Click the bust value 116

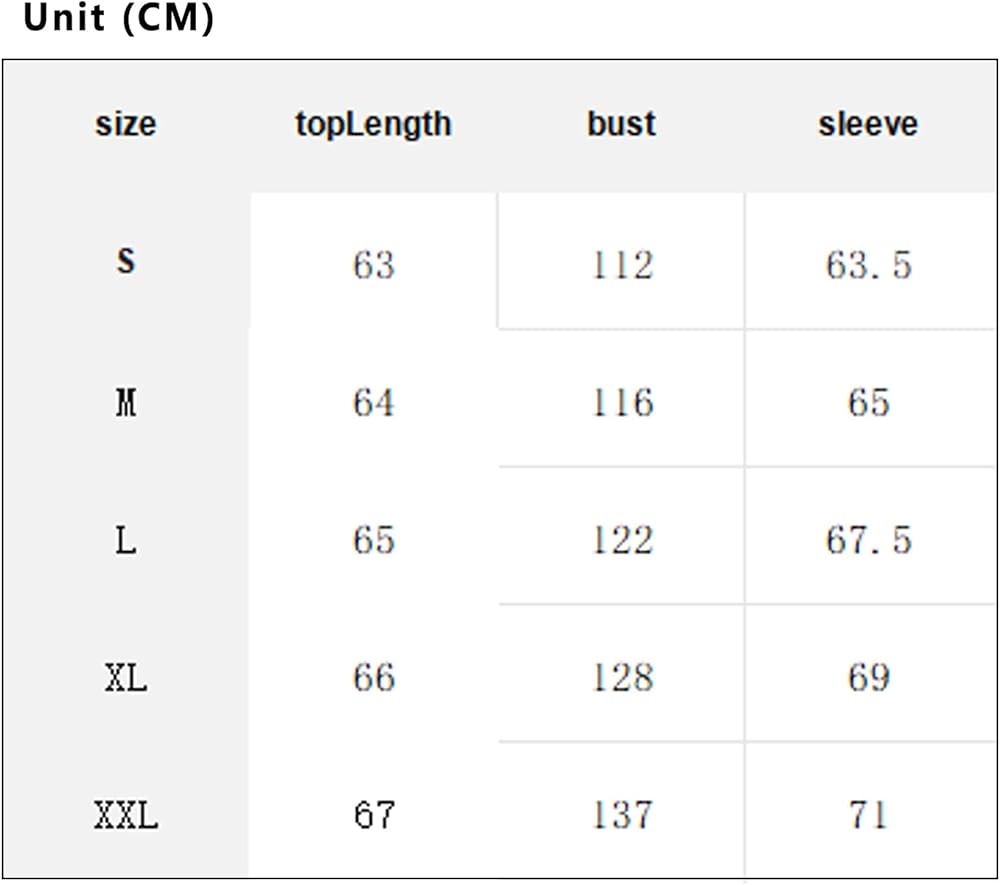coord(622,403)
